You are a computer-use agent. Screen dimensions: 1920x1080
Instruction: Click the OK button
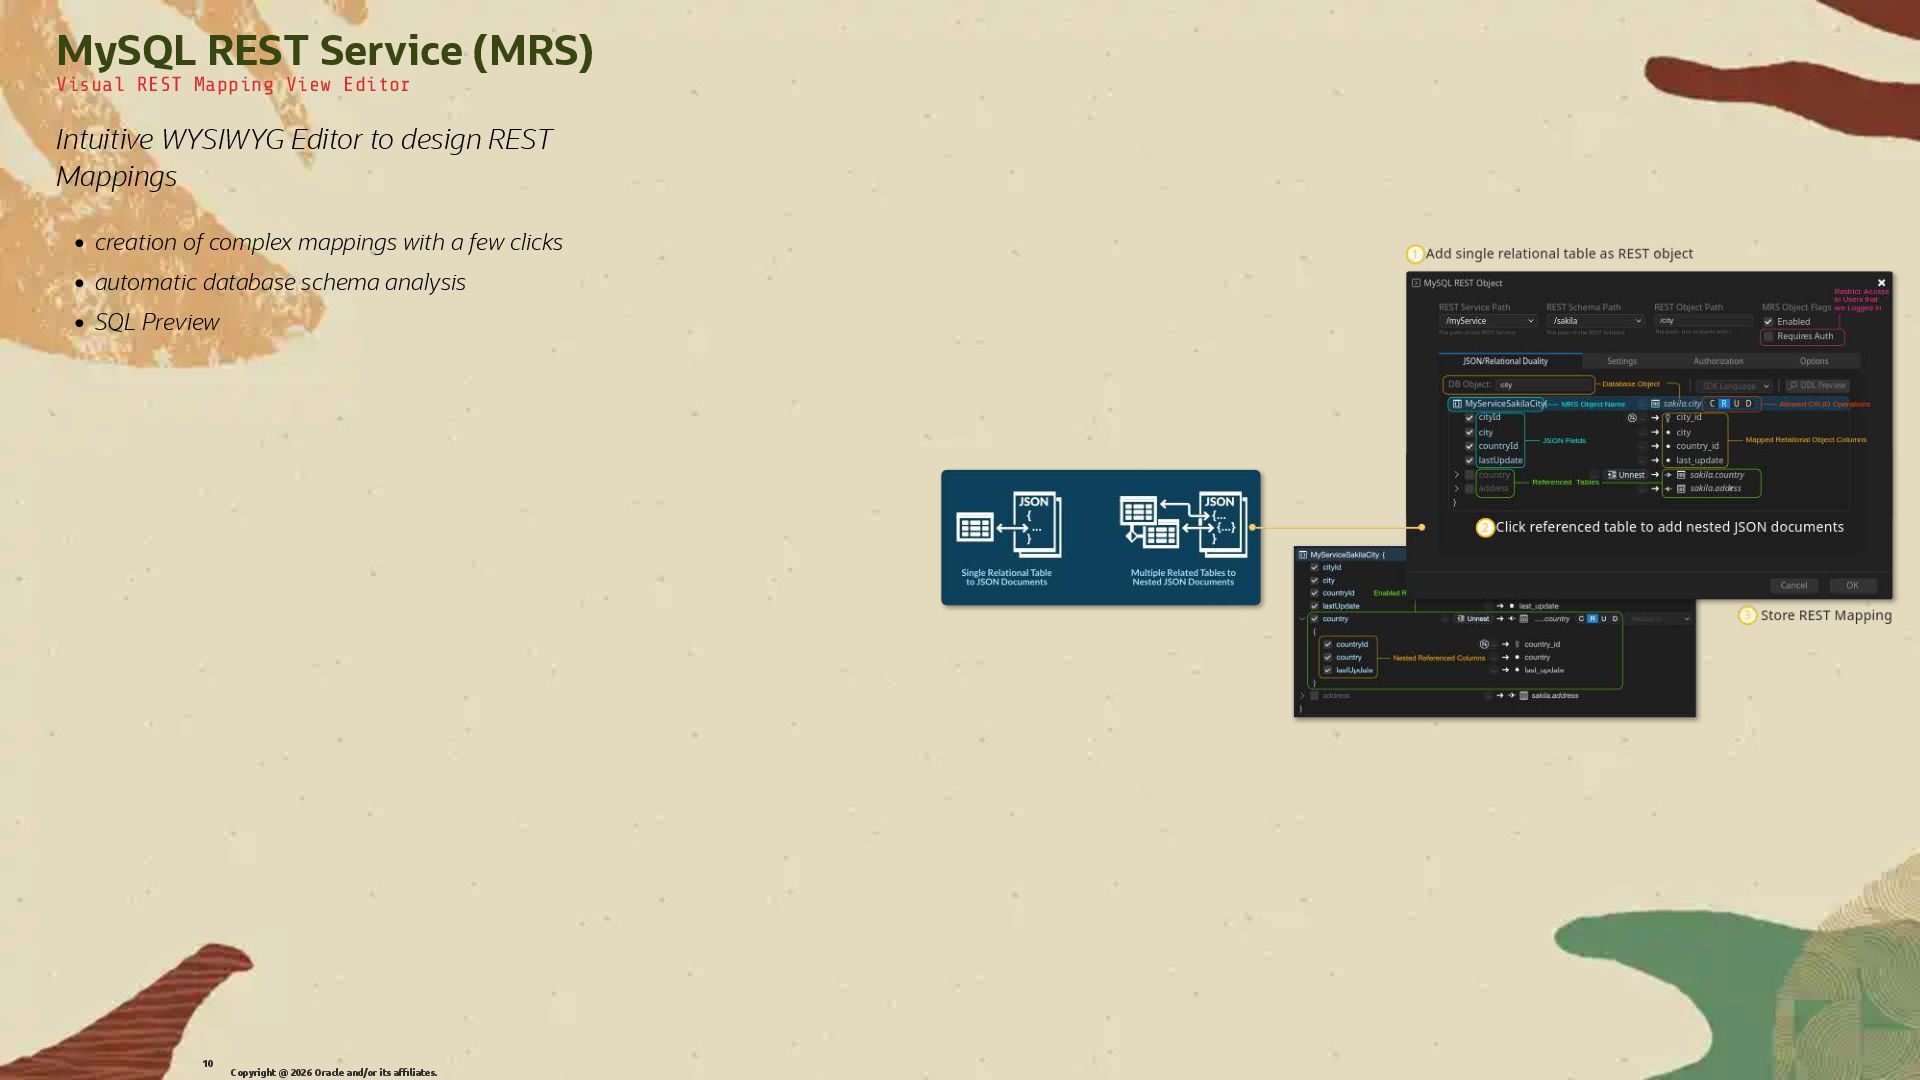(x=1851, y=586)
